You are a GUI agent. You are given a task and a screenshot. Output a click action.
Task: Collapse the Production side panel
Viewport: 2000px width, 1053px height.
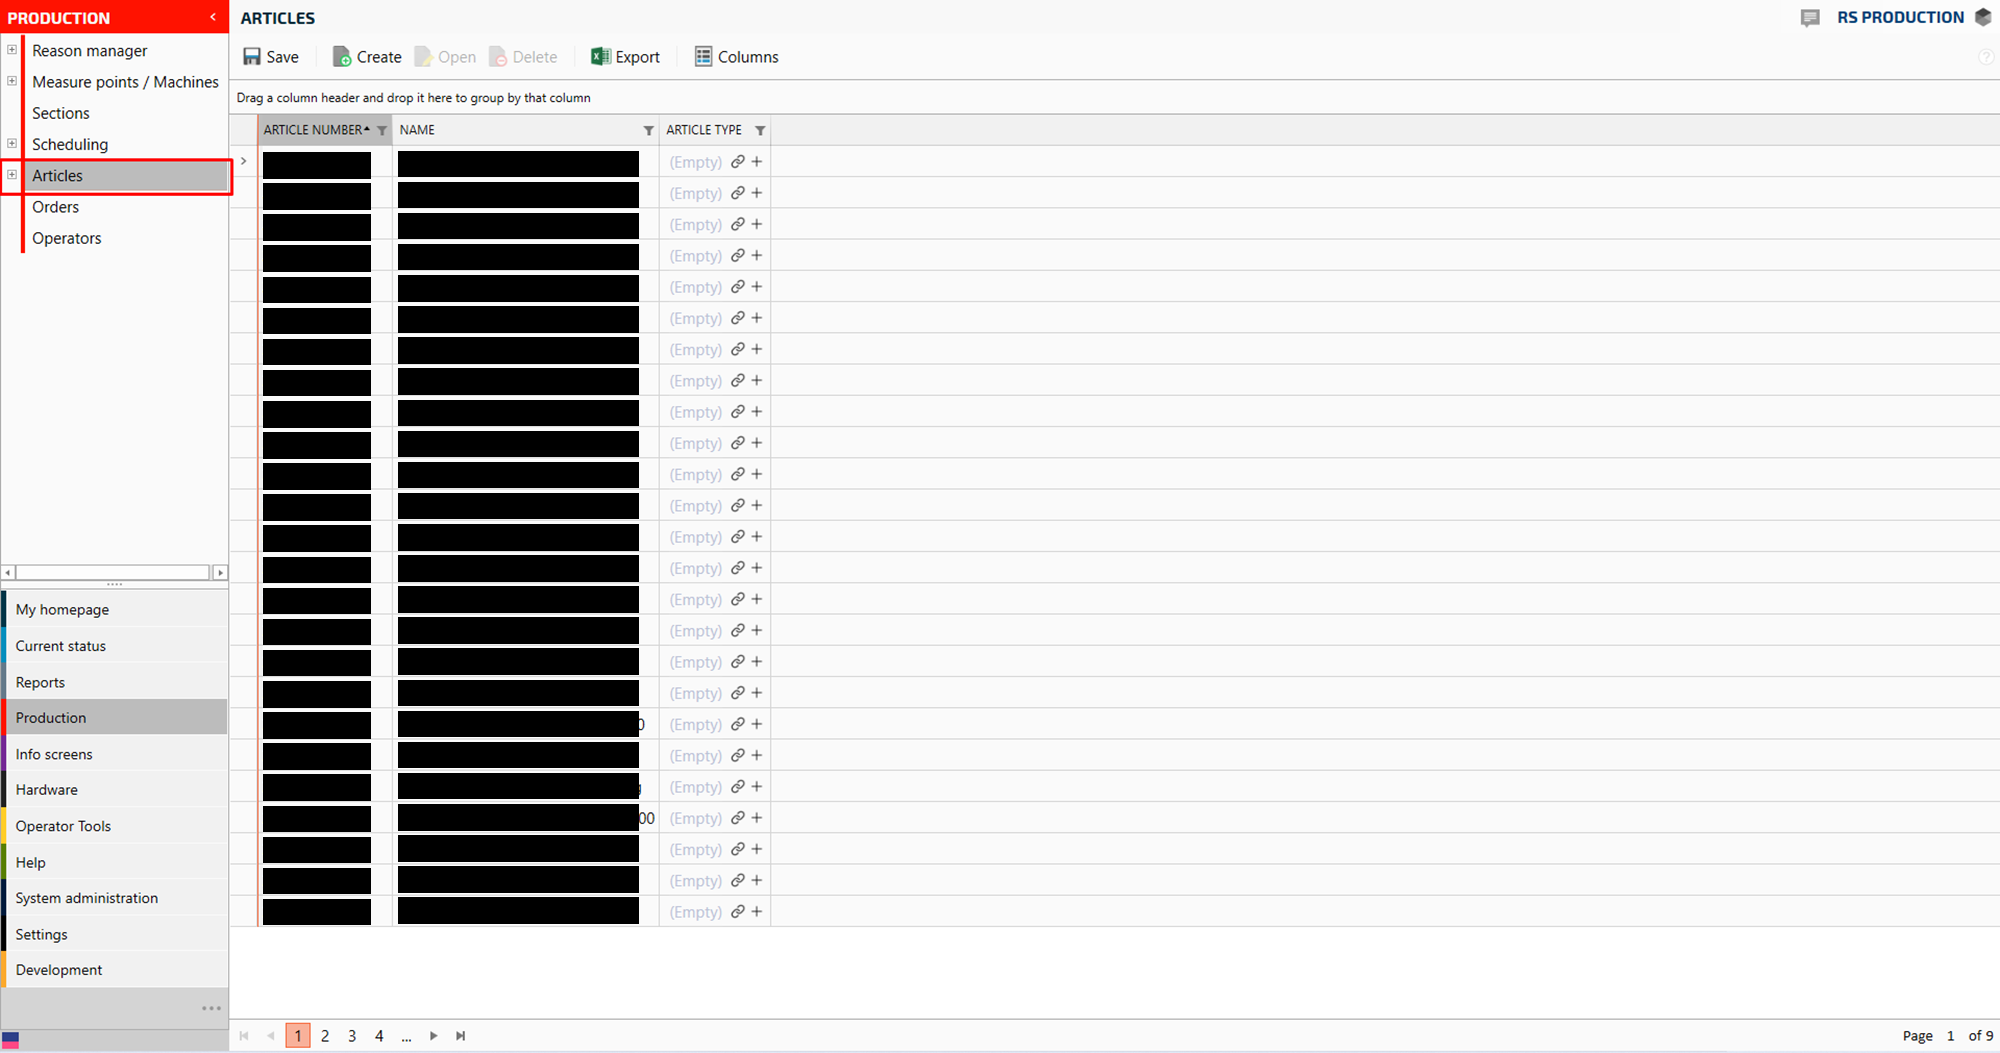coord(213,17)
